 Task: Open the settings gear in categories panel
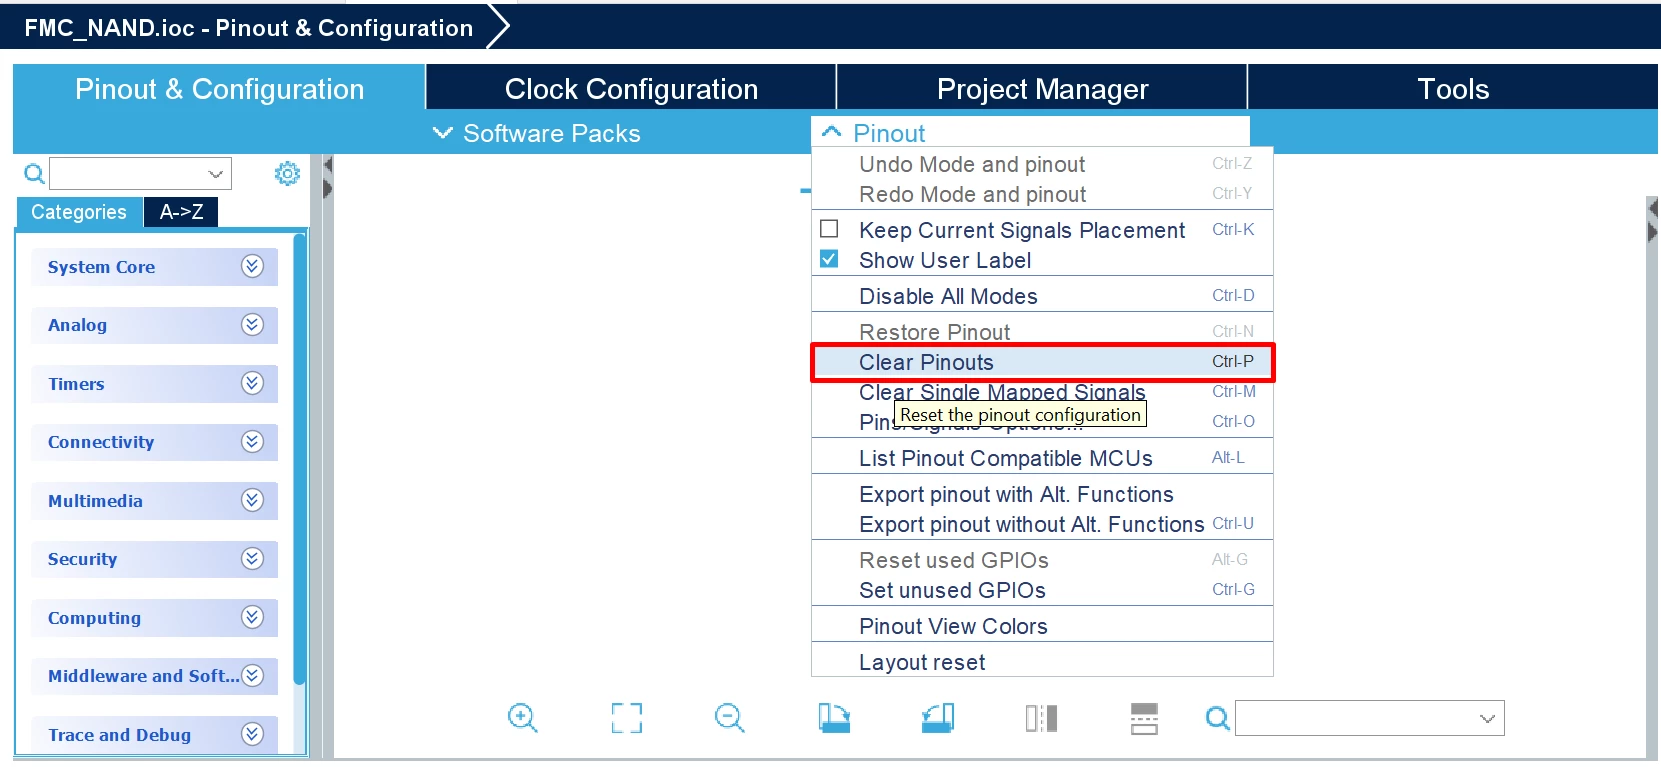[287, 174]
